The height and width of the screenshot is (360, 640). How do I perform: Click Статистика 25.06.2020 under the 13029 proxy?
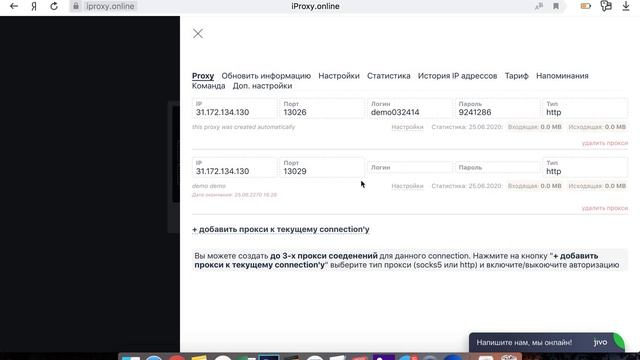tap(467, 186)
